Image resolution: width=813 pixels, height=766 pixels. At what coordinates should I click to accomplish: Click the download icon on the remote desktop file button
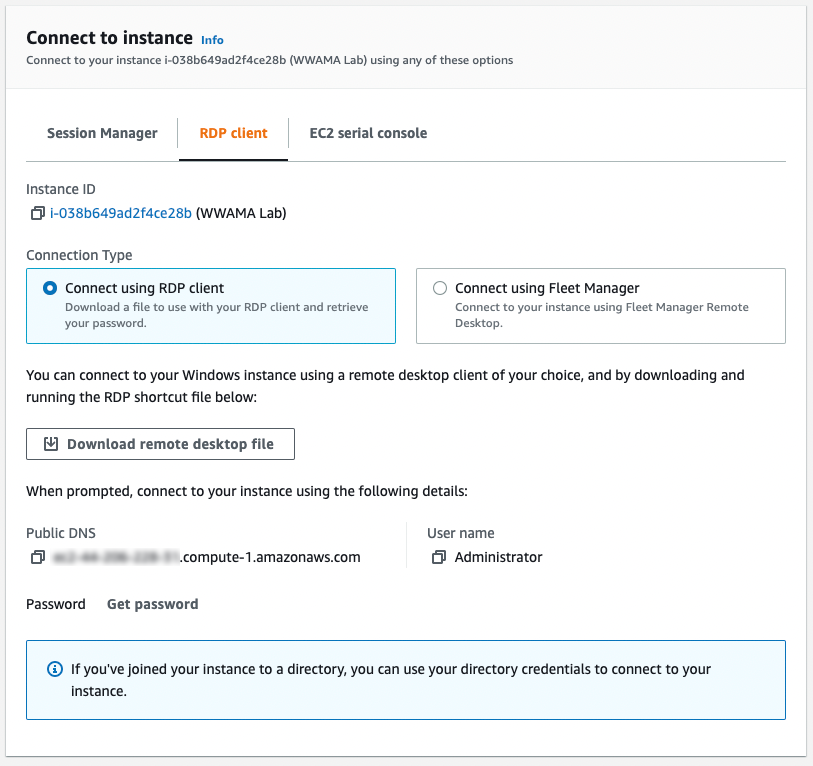pos(51,444)
